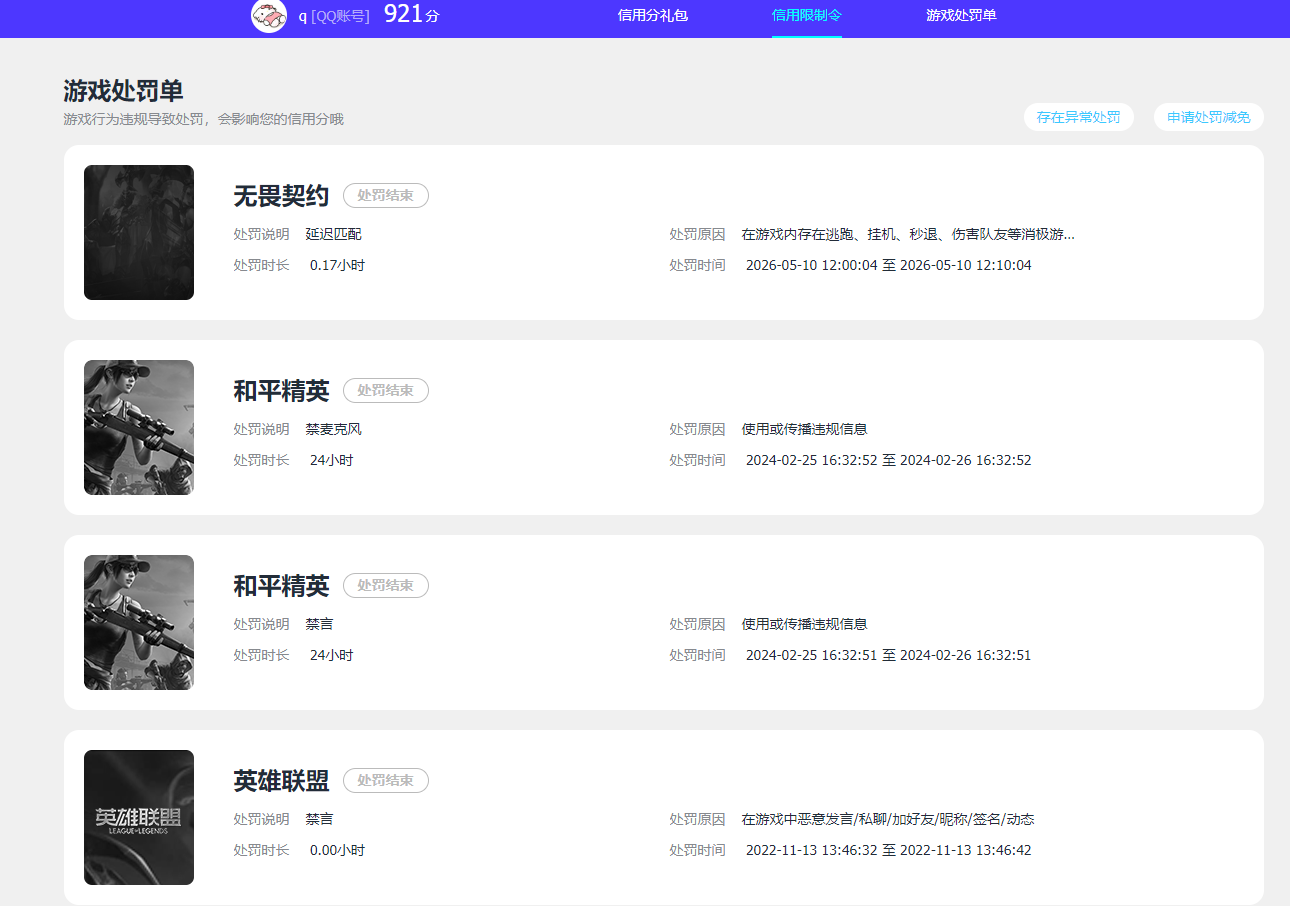The height and width of the screenshot is (906, 1290).
Task: Click the 0.17小时 duration value
Action: click(338, 265)
